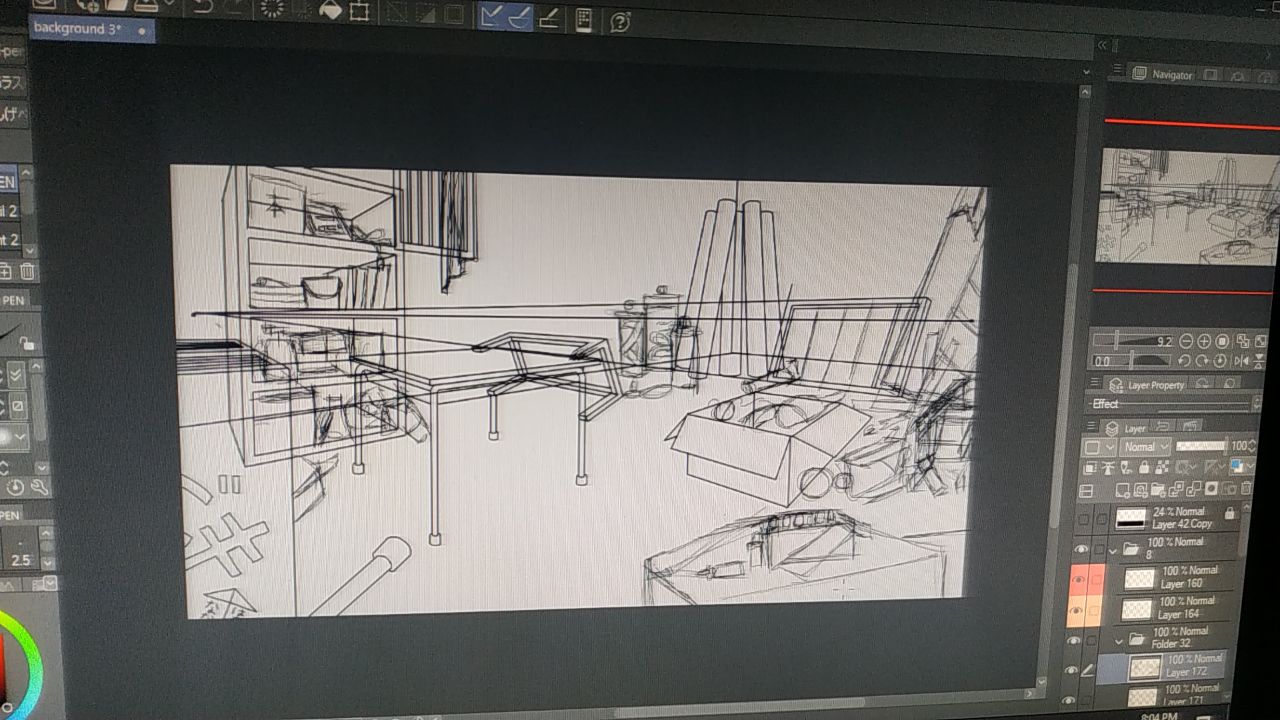Click the Clear (sunburst) icon in the toolbar

(271, 9)
